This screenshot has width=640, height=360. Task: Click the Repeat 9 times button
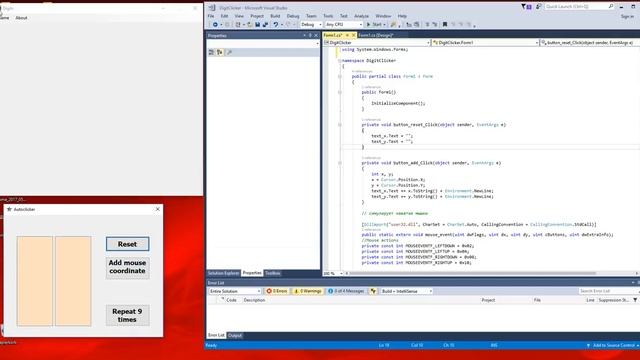click(x=127, y=315)
